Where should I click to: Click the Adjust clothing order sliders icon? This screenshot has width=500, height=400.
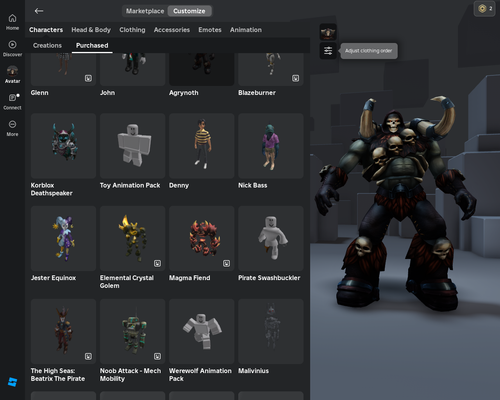[x=328, y=51]
